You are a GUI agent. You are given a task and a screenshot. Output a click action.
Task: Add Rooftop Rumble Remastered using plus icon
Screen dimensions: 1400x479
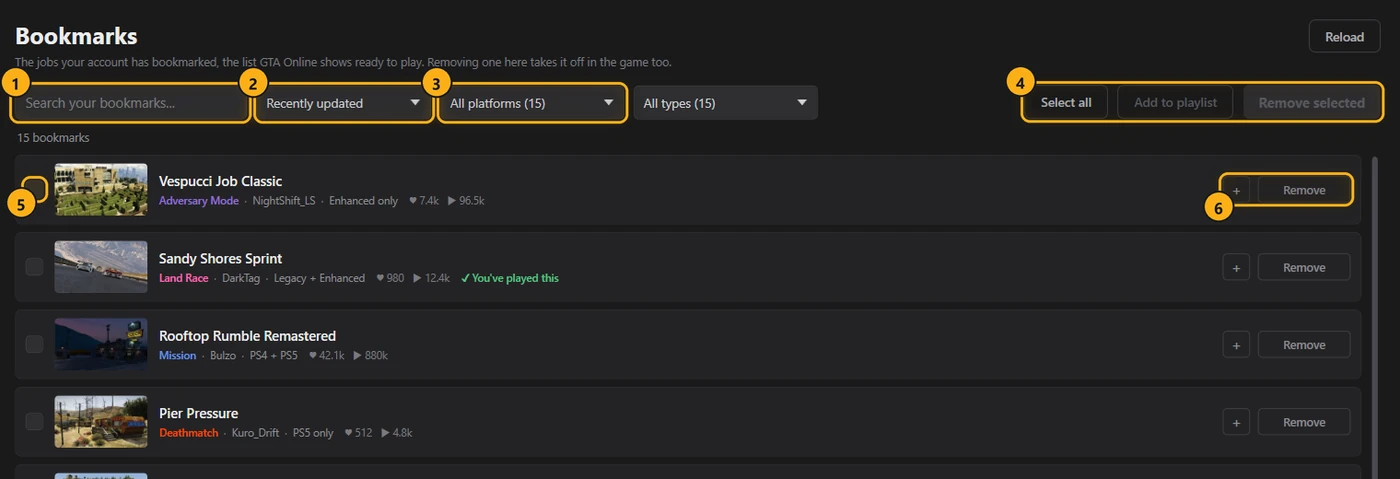pyautogui.click(x=1236, y=344)
